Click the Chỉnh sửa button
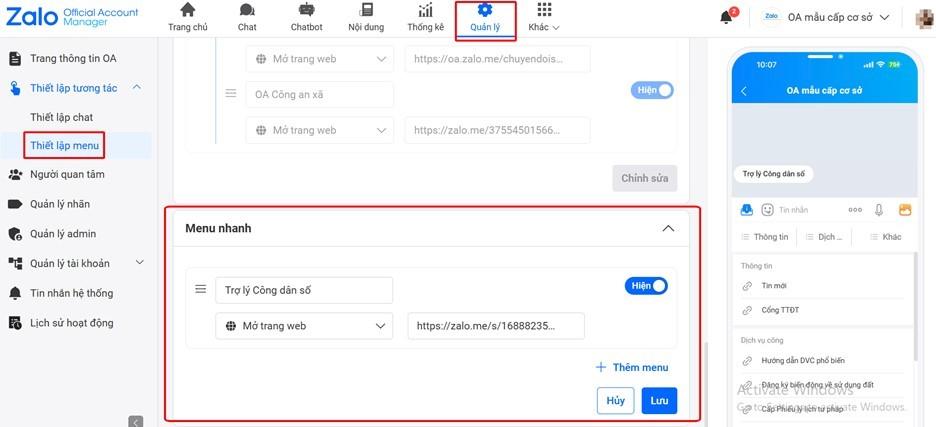This screenshot has height=427, width=936. click(645, 178)
